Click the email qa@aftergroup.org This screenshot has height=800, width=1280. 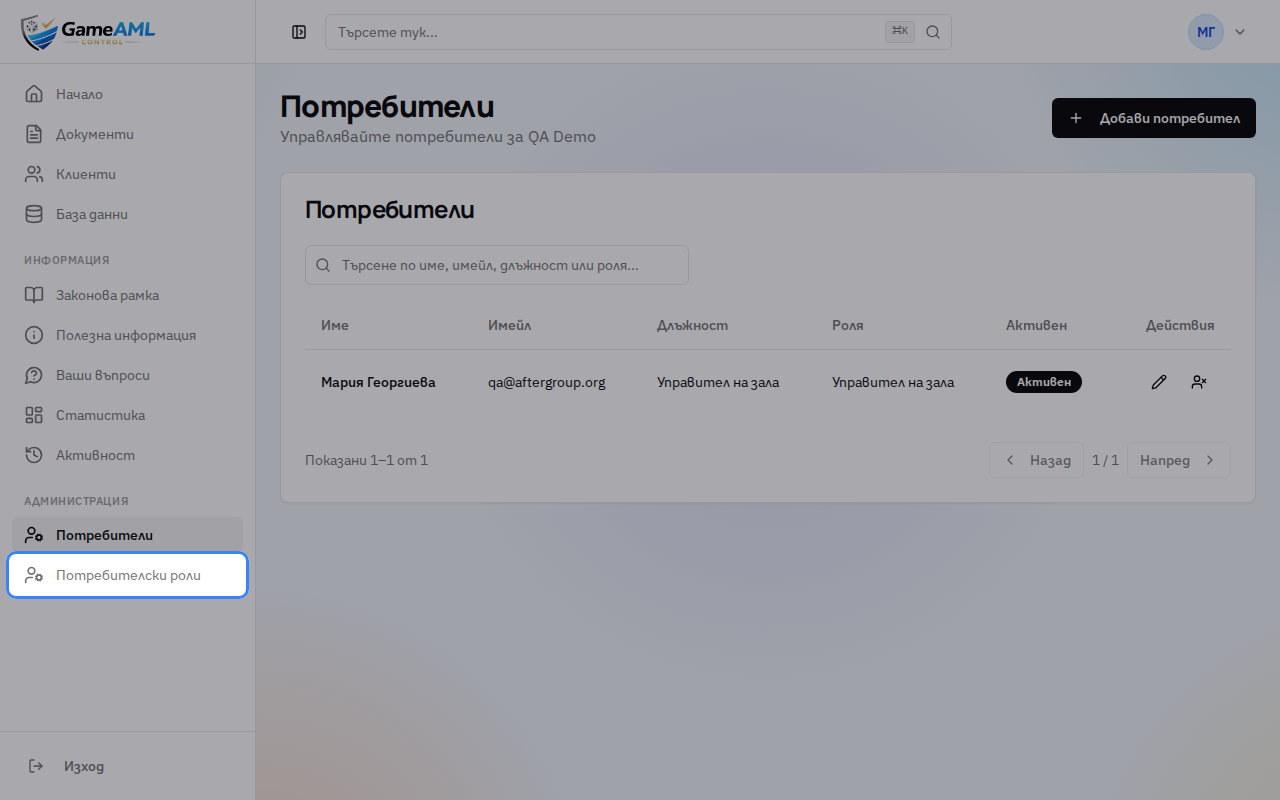click(547, 382)
